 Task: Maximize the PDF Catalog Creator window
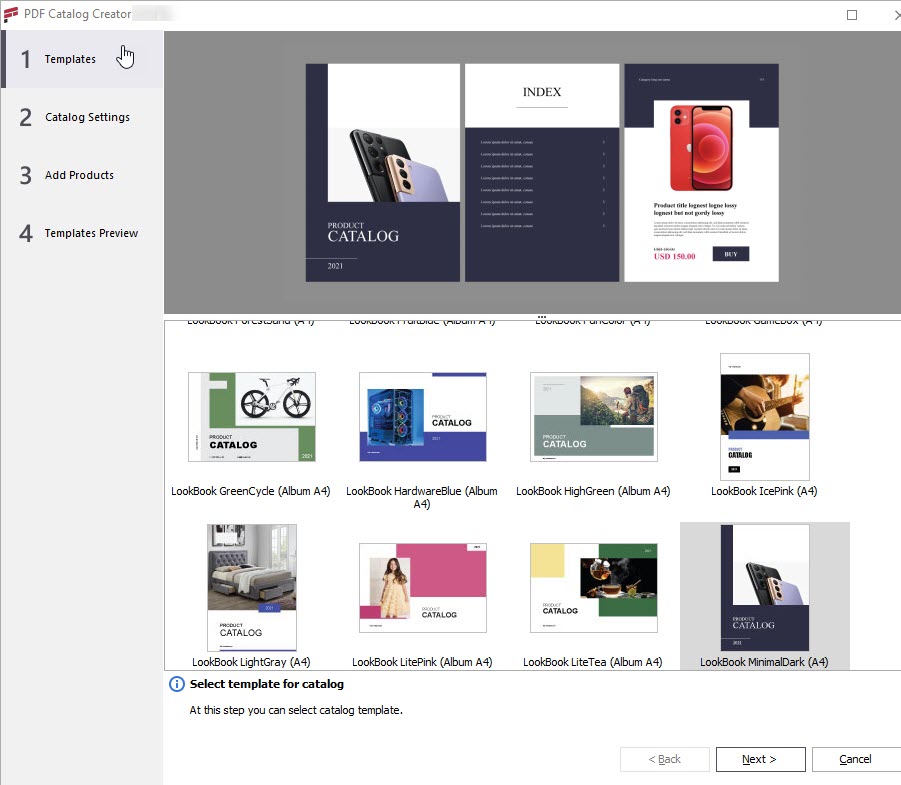tap(852, 15)
